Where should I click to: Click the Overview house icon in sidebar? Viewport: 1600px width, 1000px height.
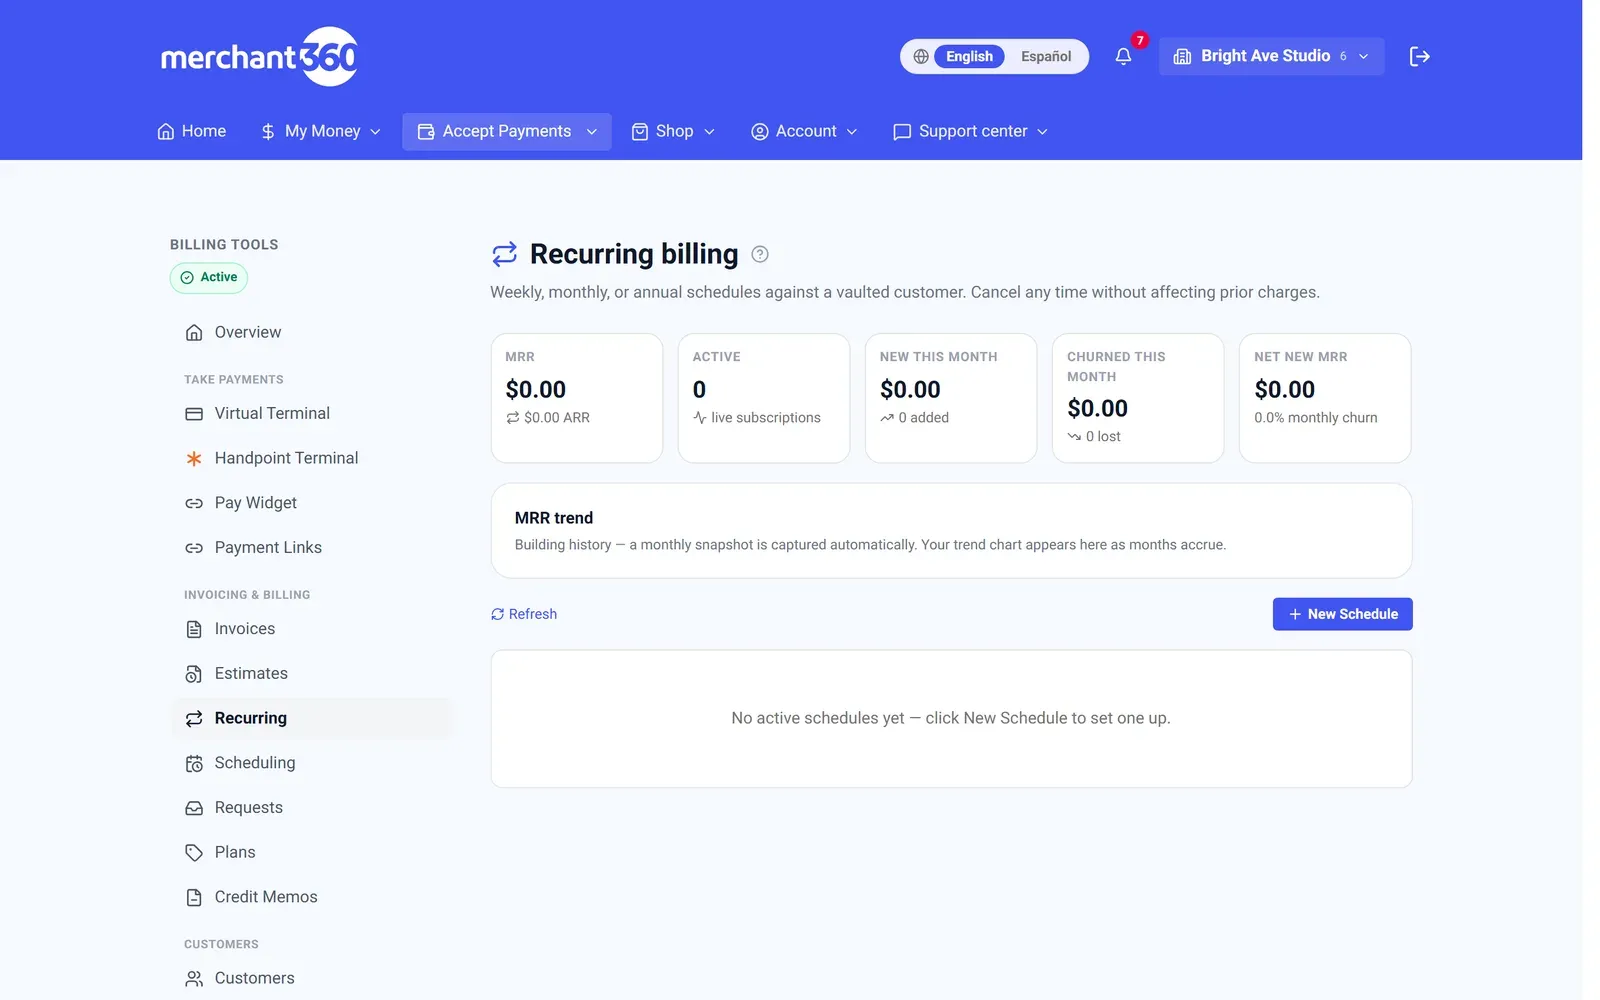(194, 333)
